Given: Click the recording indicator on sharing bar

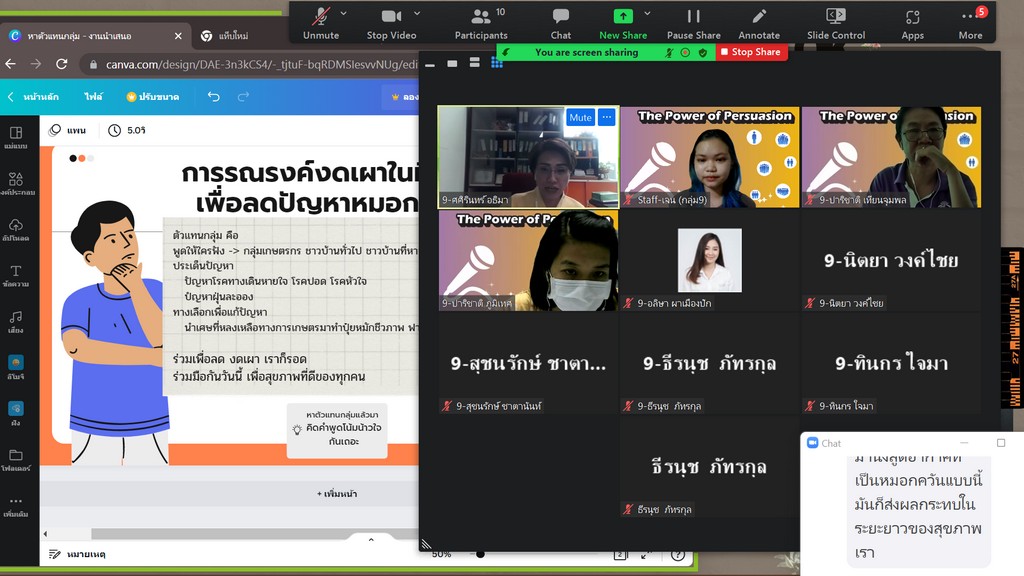Looking at the screenshot, I should pos(685,52).
